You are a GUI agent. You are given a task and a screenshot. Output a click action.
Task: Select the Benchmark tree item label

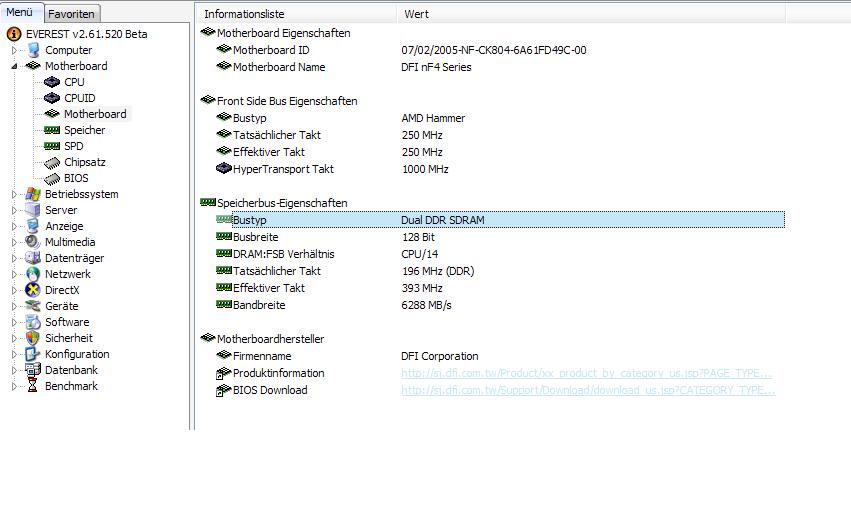(x=71, y=386)
